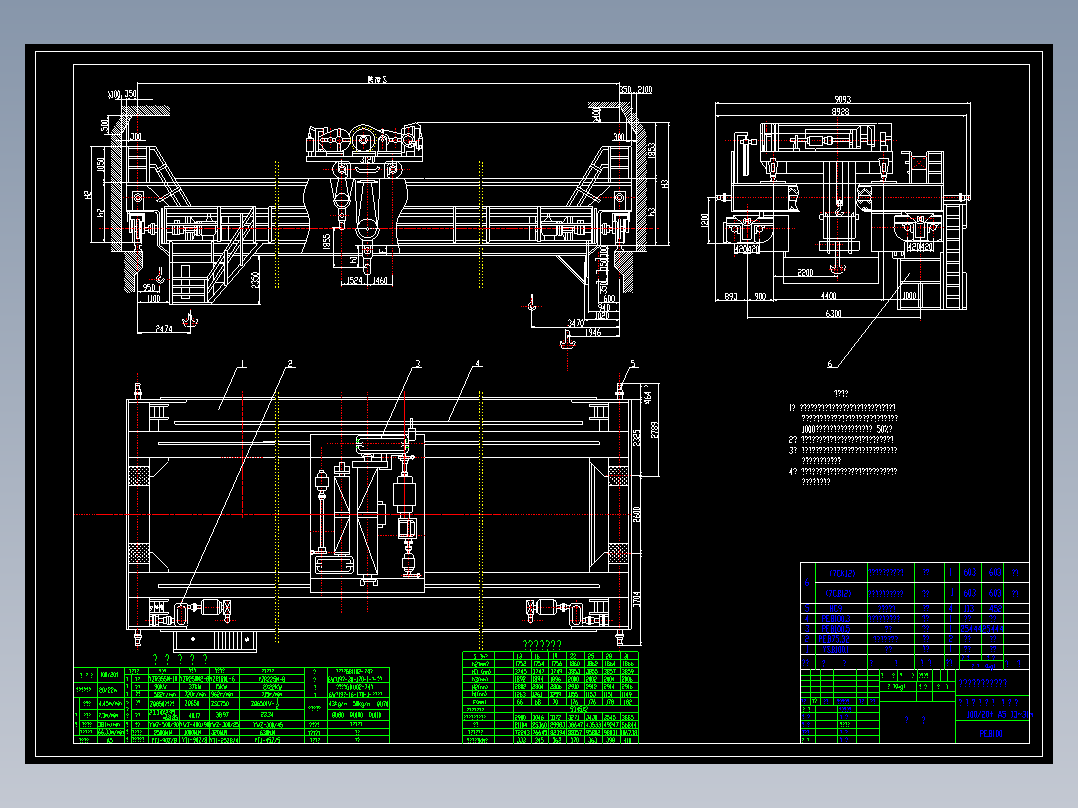
Task: Select the 3470 dimension text
Action: pos(575,323)
